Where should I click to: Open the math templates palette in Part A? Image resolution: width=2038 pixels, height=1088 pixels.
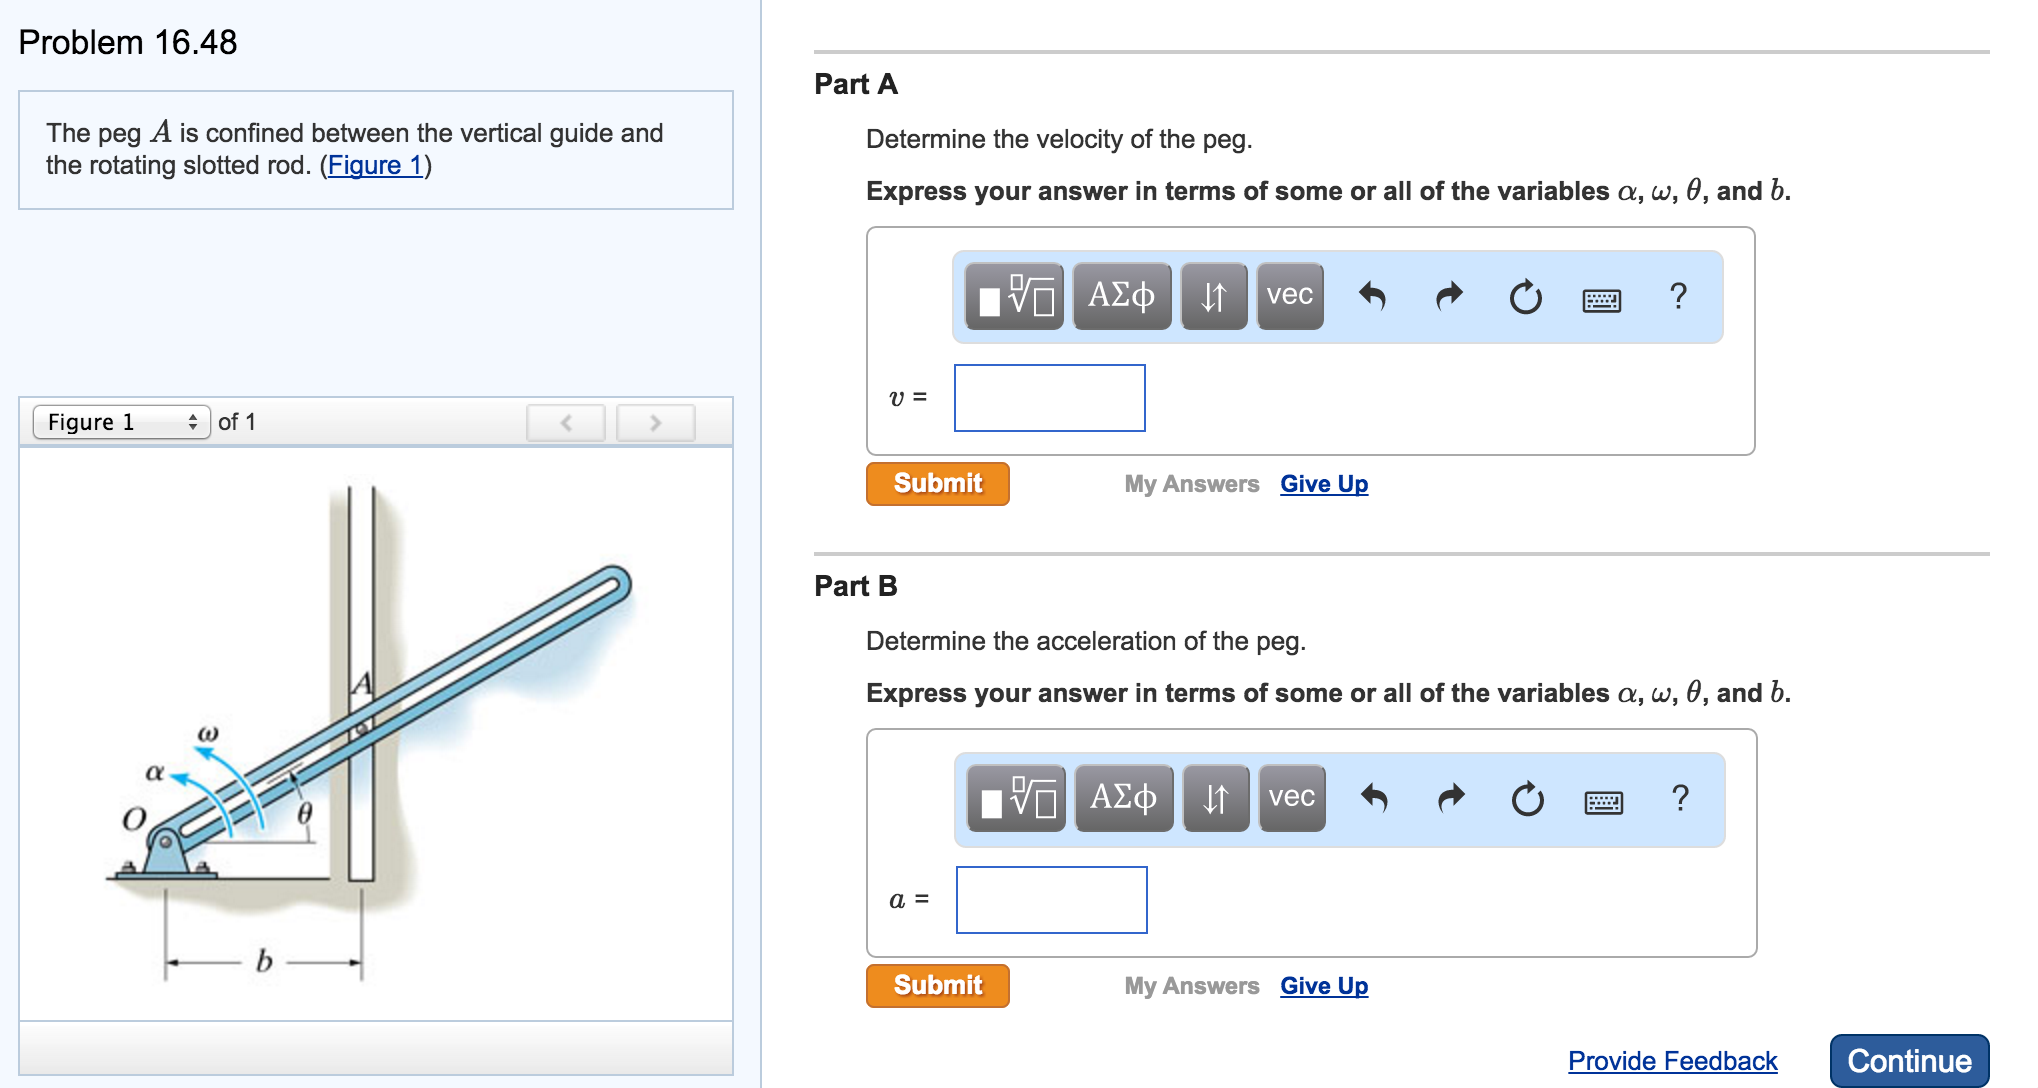(1014, 296)
